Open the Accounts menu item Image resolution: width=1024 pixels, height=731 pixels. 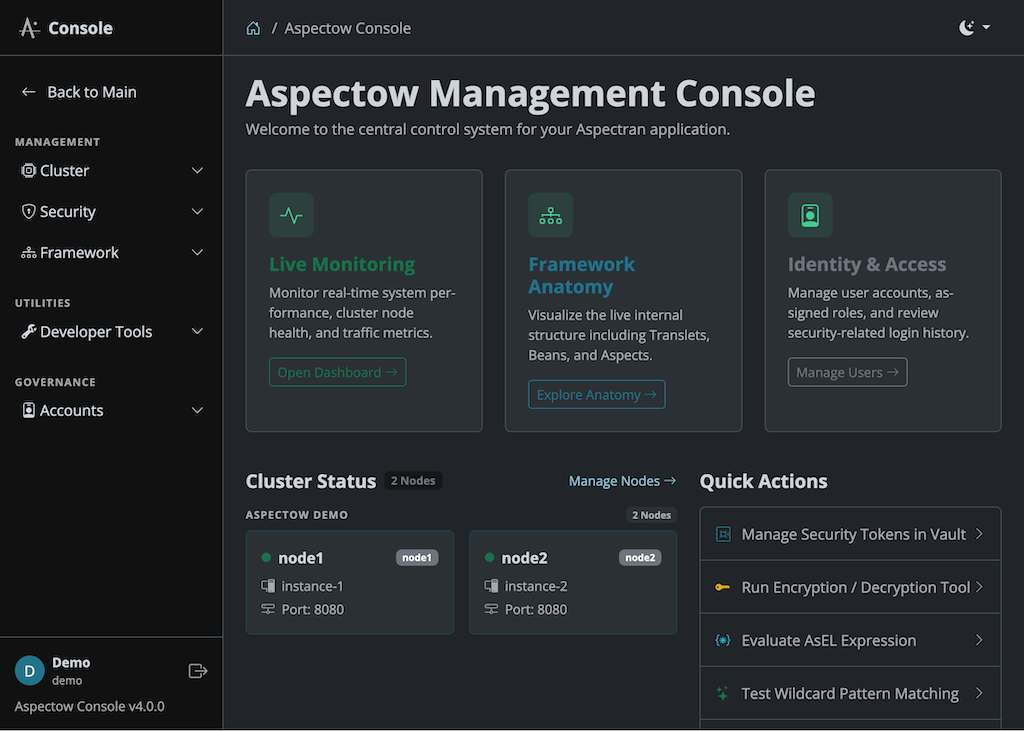click(x=111, y=410)
